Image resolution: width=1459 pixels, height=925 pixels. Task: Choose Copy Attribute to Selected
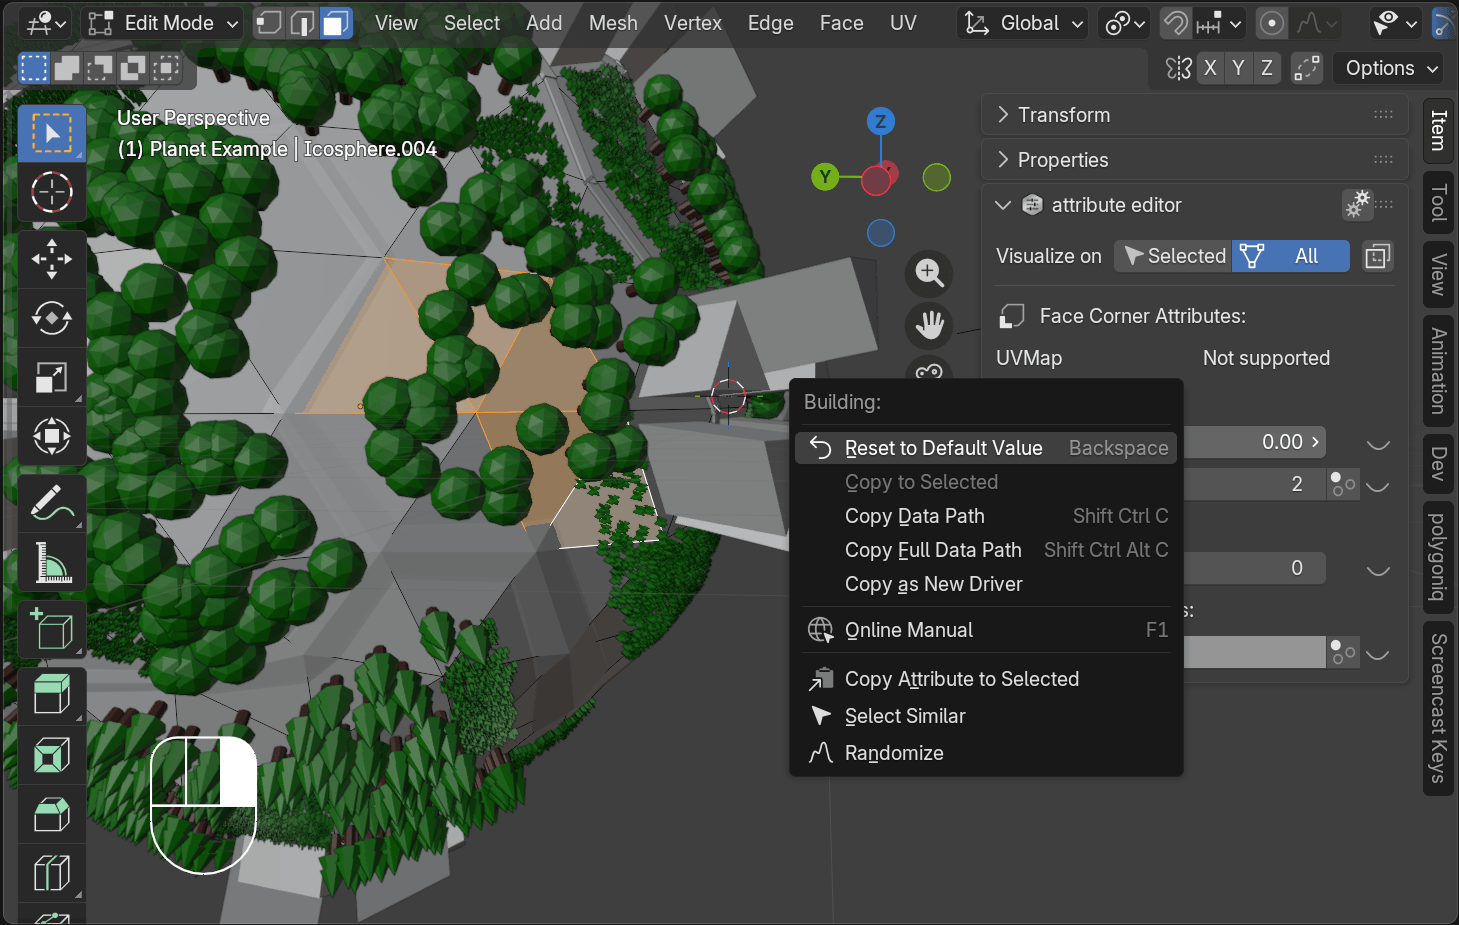click(x=986, y=679)
